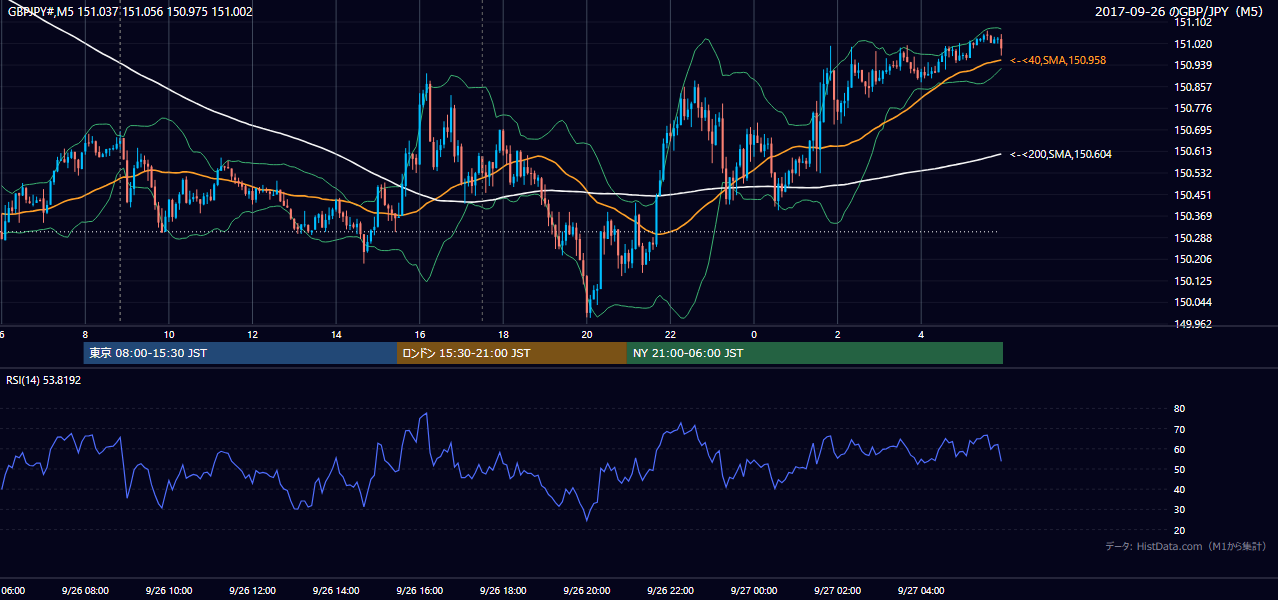Viewport: 1278px width, 600px height.
Task: Click the 2017-09-26 GBP/JPY (M5) chart title
Action: pos(1178,12)
